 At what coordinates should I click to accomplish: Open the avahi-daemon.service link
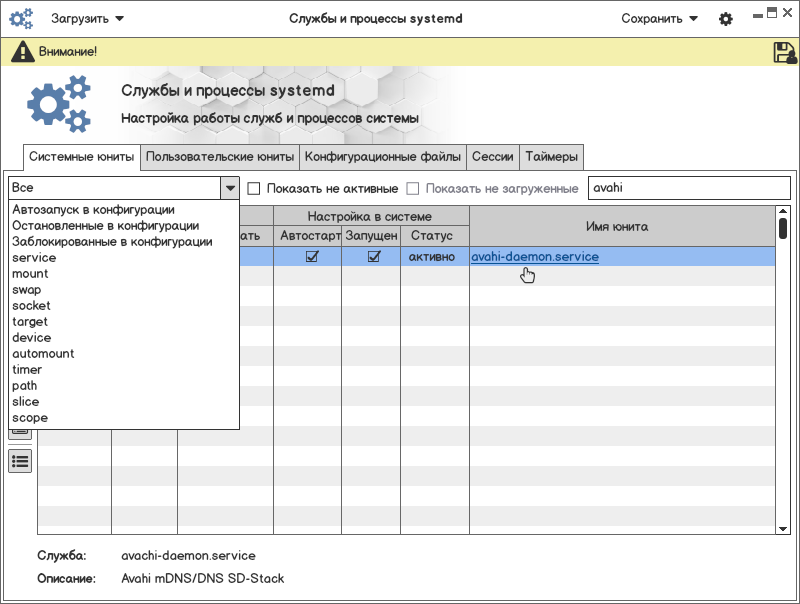[x=535, y=257]
